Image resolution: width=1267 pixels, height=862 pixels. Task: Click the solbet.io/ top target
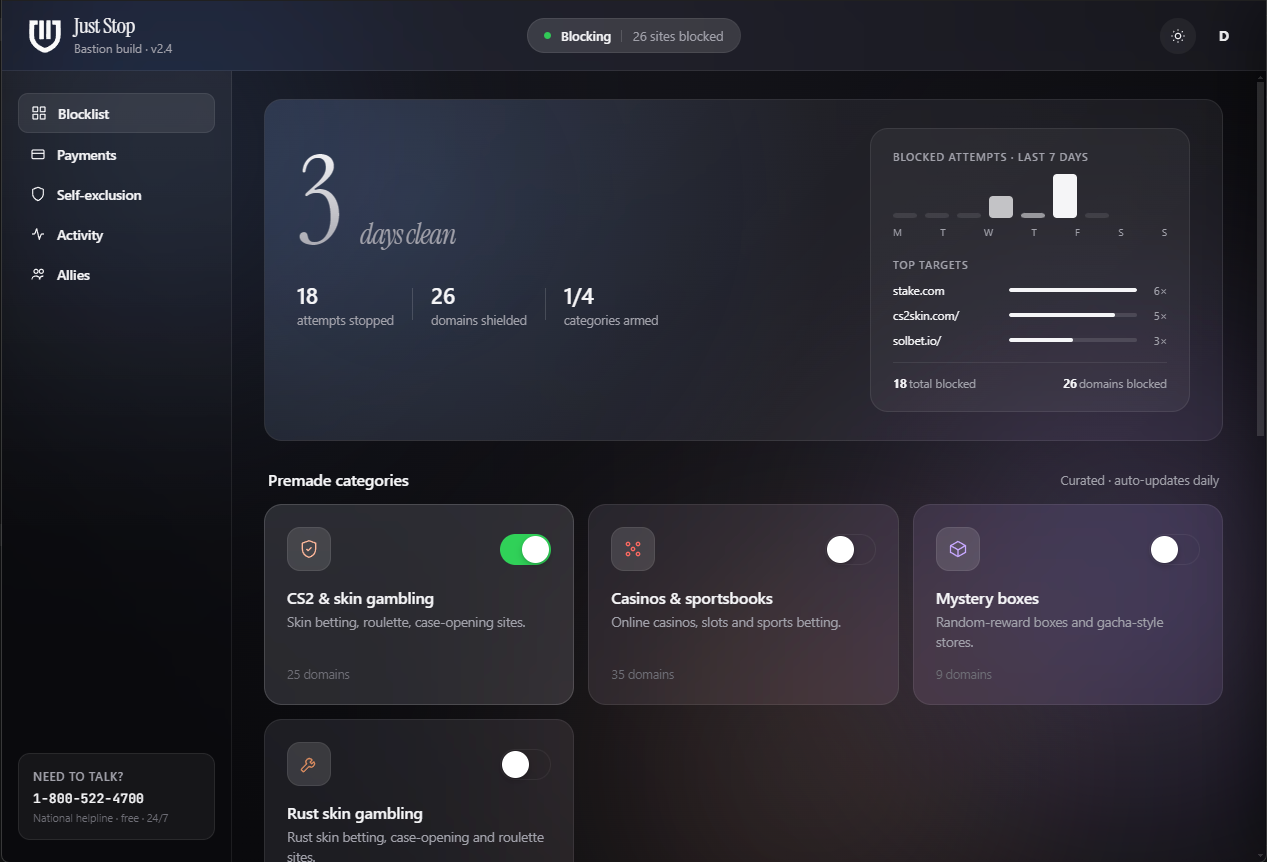click(x=917, y=341)
